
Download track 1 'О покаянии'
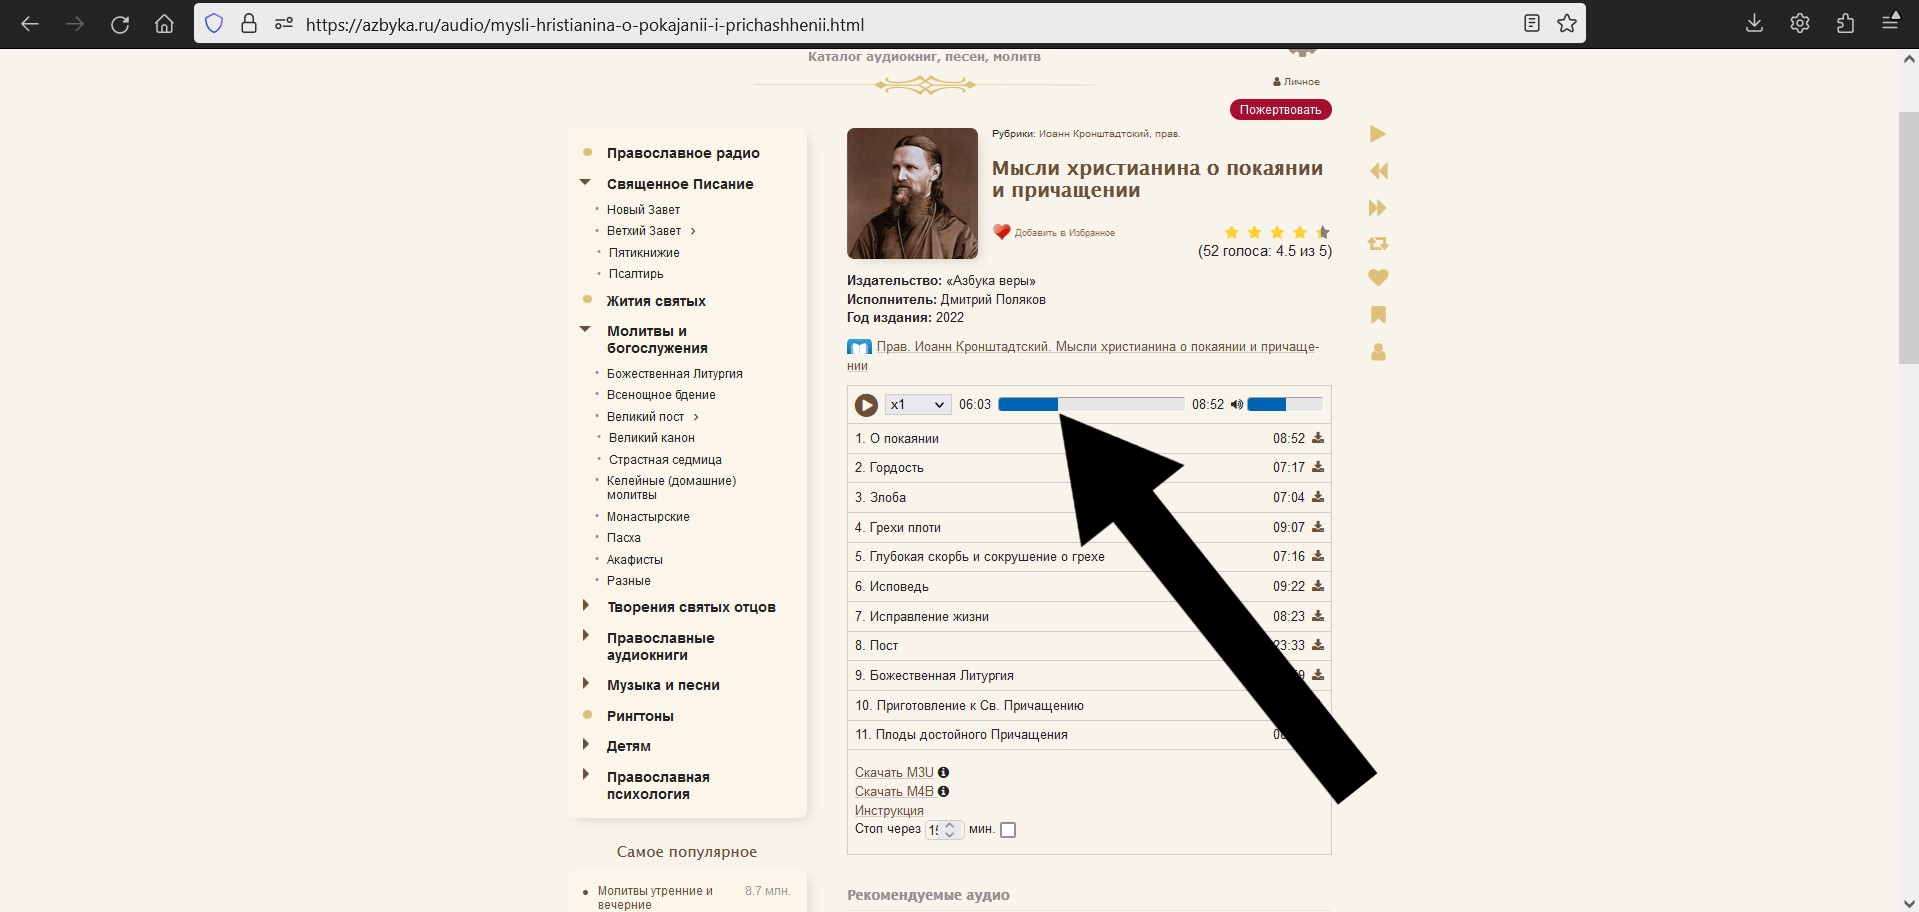tap(1318, 438)
